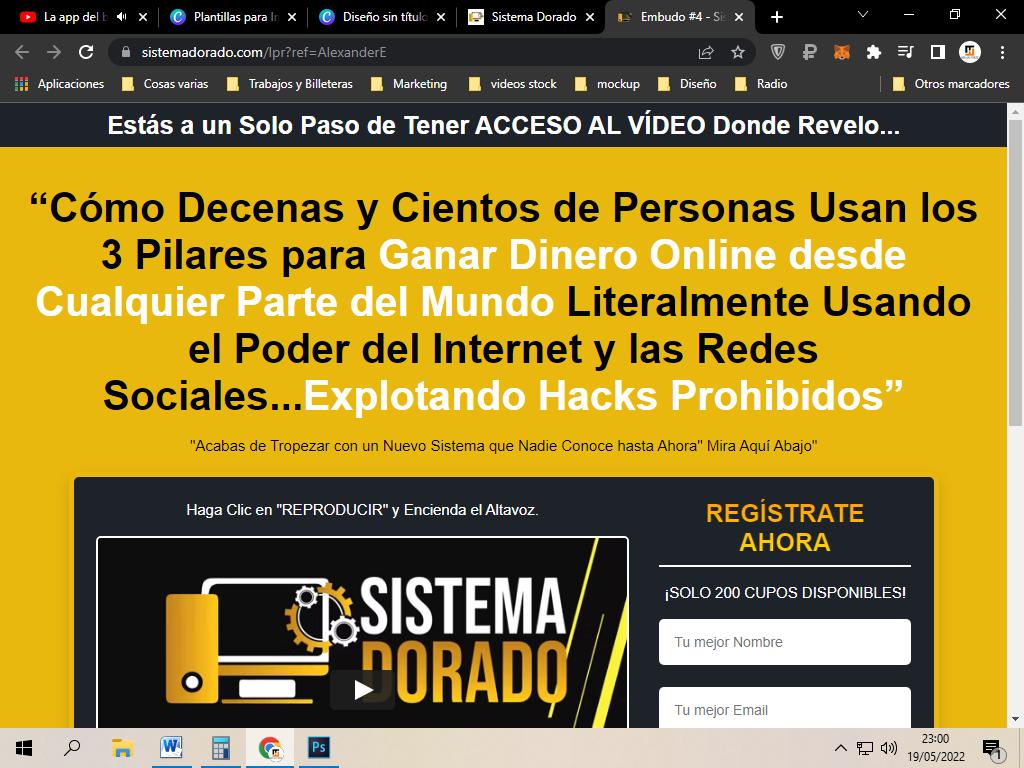
Task: Open the media control playlist icon
Action: coord(905,52)
